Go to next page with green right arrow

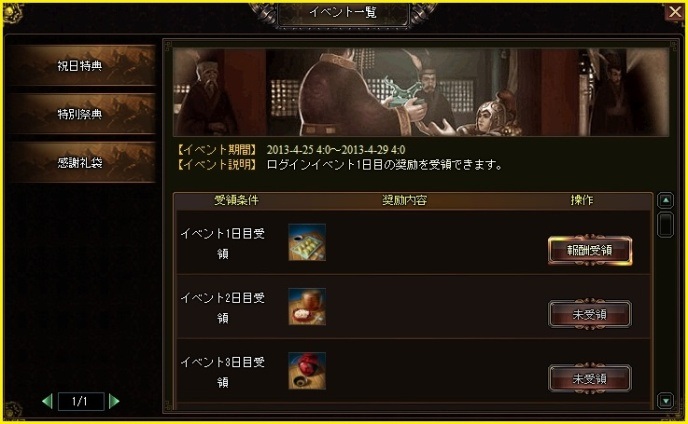click(x=114, y=401)
